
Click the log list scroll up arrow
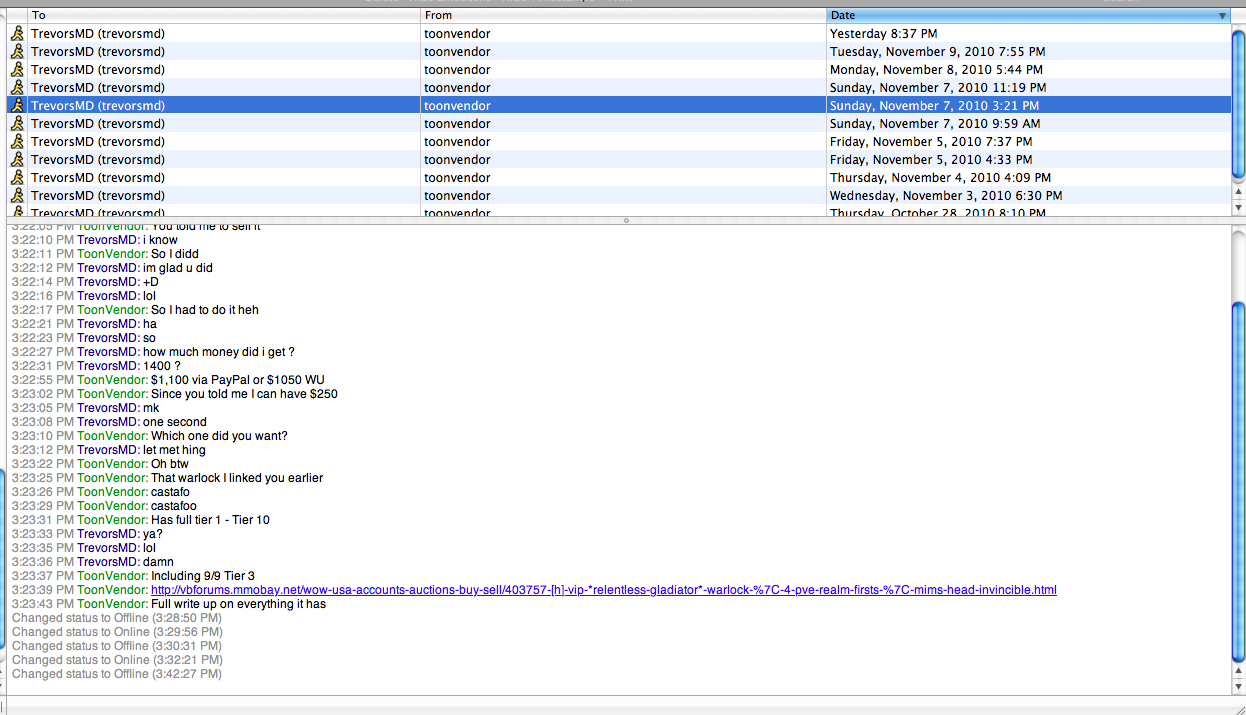click(1239, 190)
